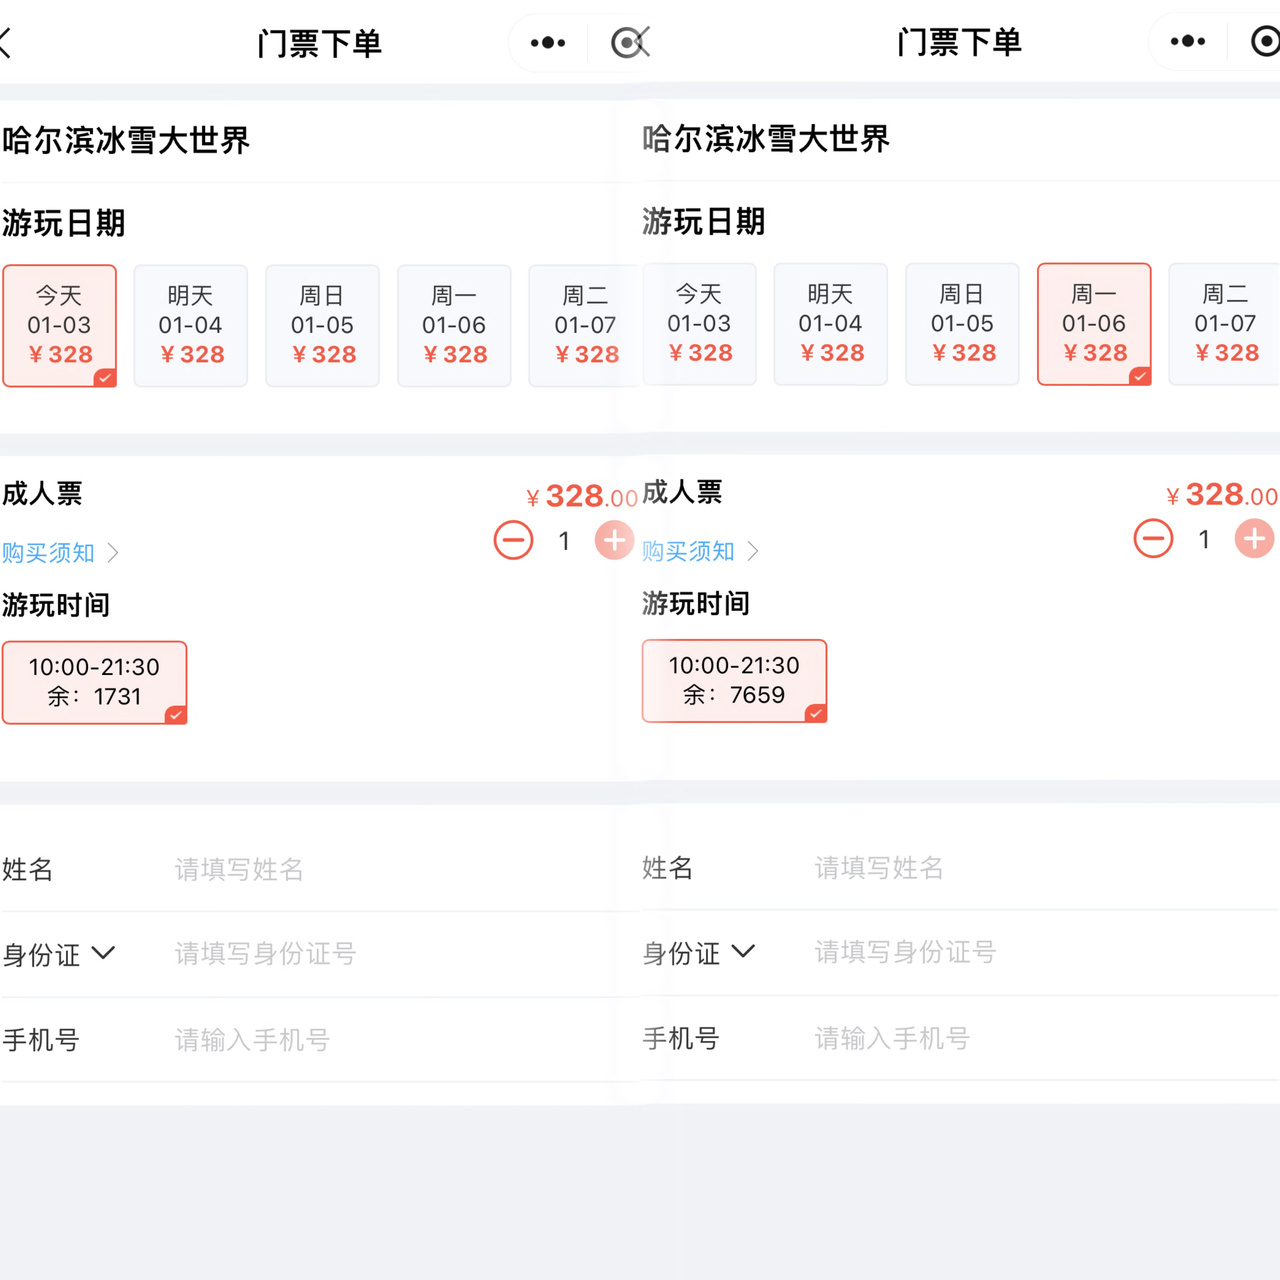The height and width of the screenshot is (1280, 1280).
Task: Select 明天 01-04 date on right screen
Action: click(831, 324)
